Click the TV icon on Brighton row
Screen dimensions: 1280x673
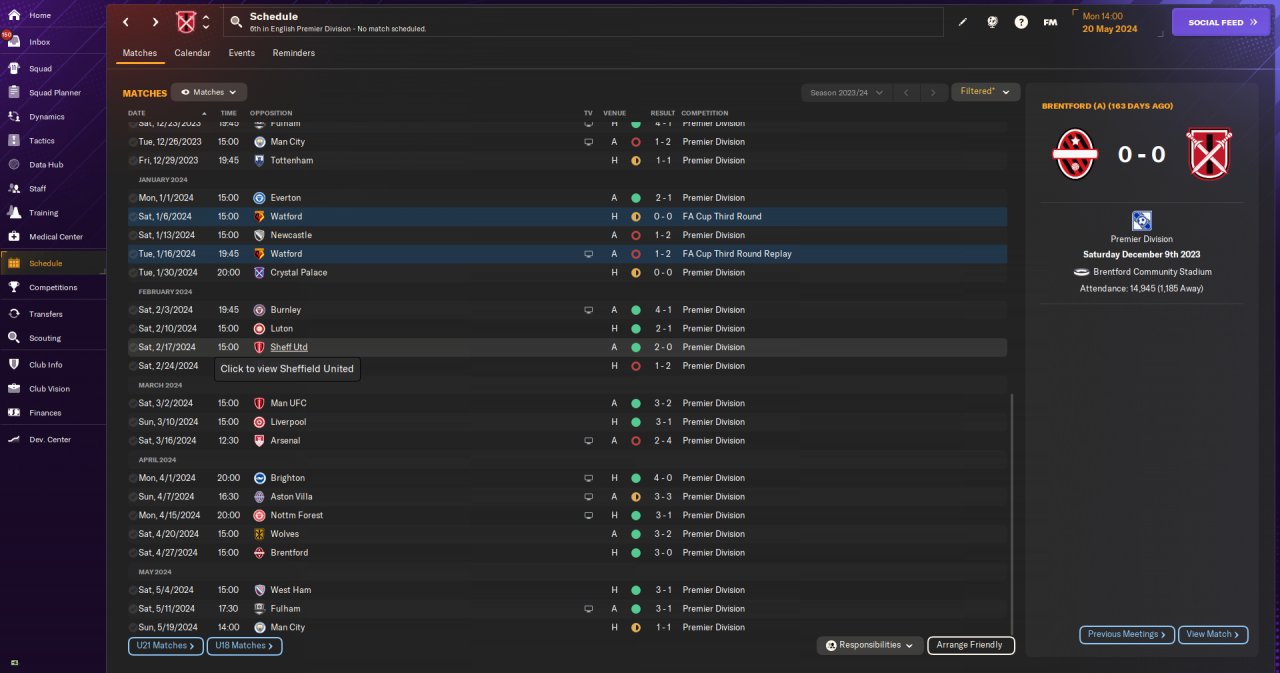589,478
